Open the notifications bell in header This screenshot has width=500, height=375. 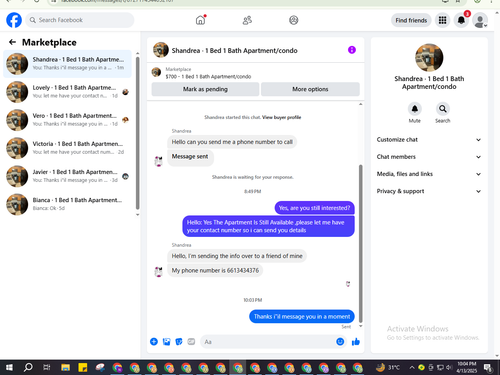pos(461,20)
